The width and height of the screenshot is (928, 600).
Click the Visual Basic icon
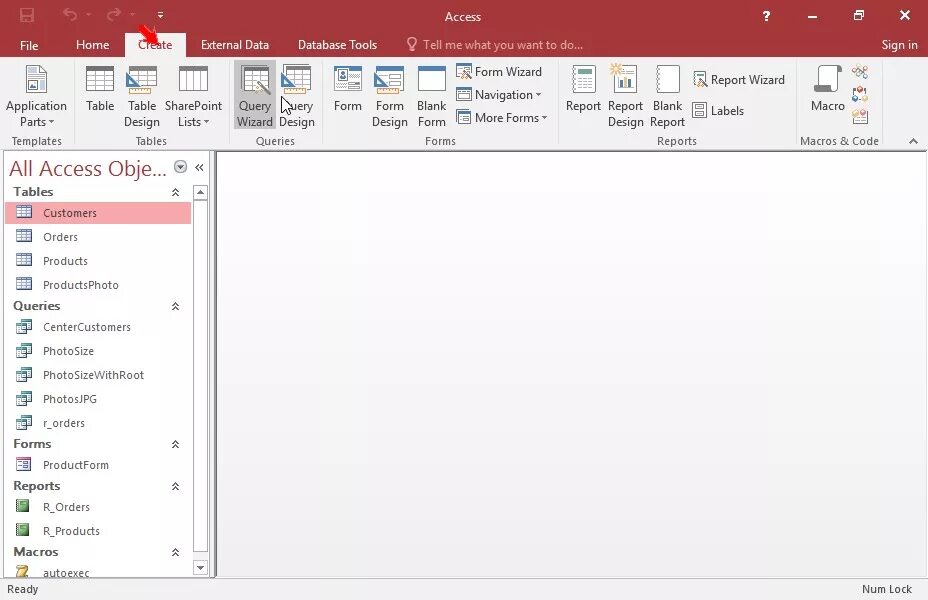860,117
